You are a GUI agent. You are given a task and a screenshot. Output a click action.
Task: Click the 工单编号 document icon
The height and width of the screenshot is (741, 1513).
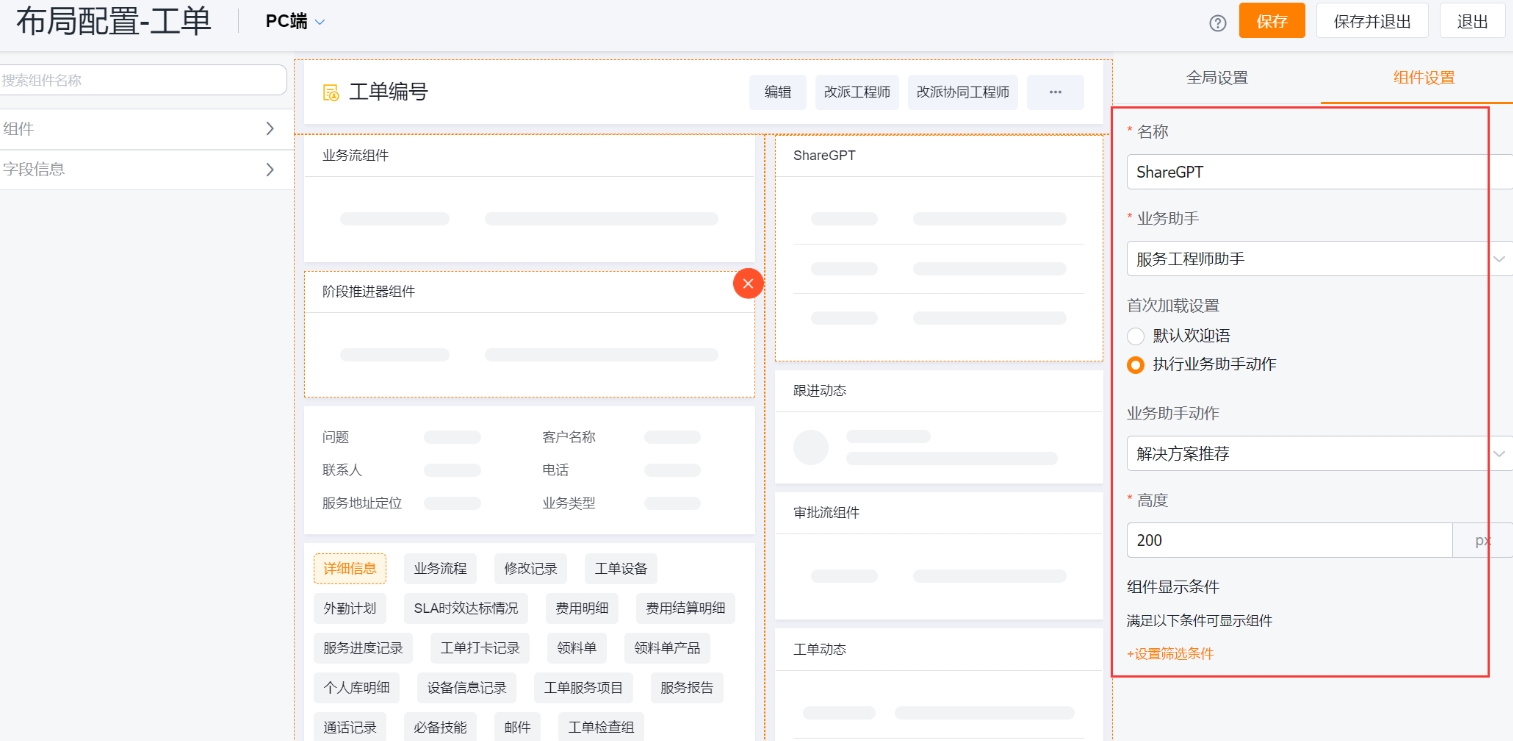pyautogui.click(x=331, y=93)
